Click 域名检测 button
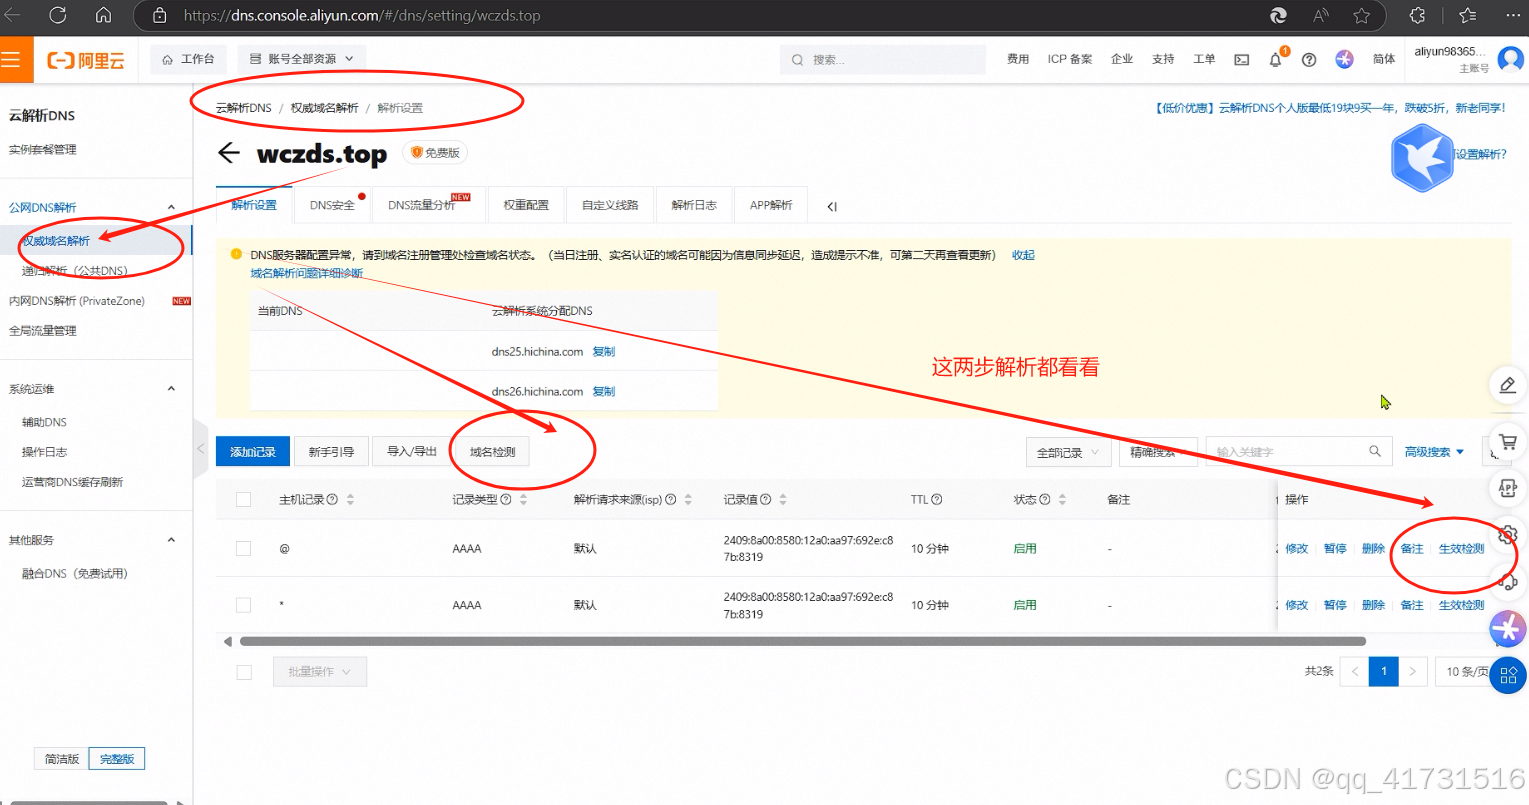Image resolution: width=1529 pixels, height=805 pixels. coord(493,452)
